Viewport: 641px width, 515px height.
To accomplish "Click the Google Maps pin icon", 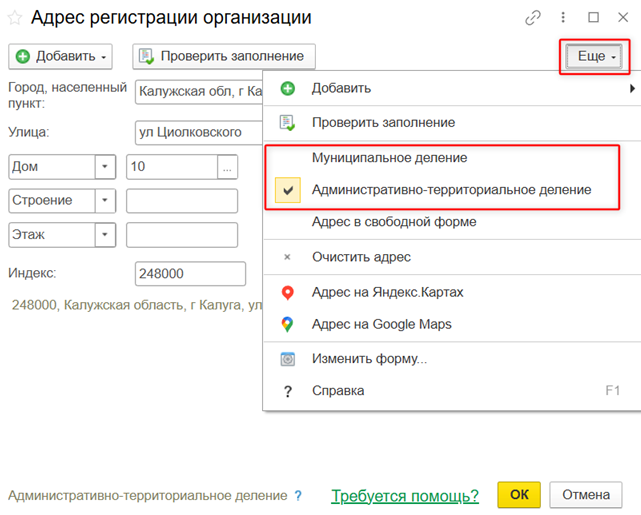I will pyautogui.click(x=287, y=324).
